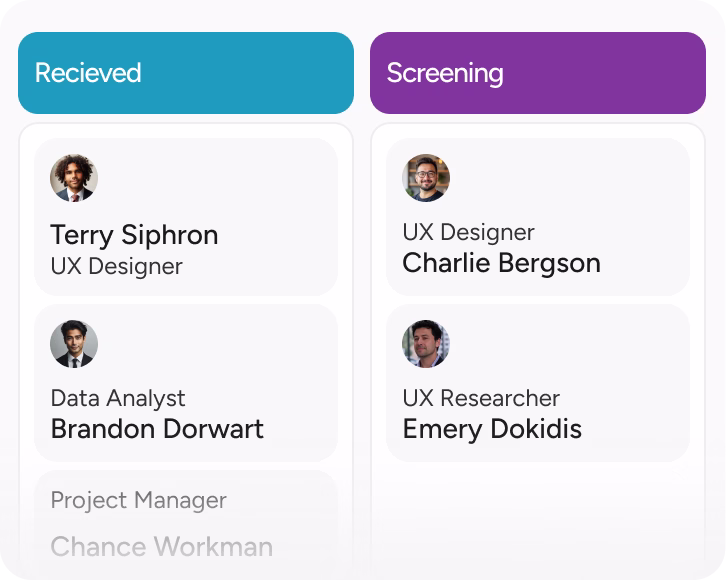
Task: Open Emery Dokidis's candidate card
Action: point(538,383)
